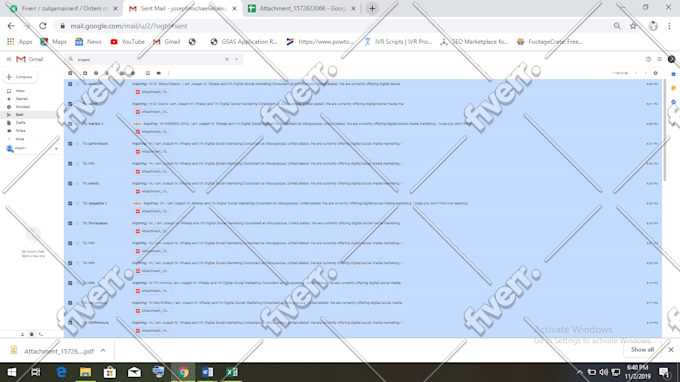The height and width of the screenshot is (382, 680).
Task: Uncheck the email addressed to rwgazette
Action: tap(70, 204)
